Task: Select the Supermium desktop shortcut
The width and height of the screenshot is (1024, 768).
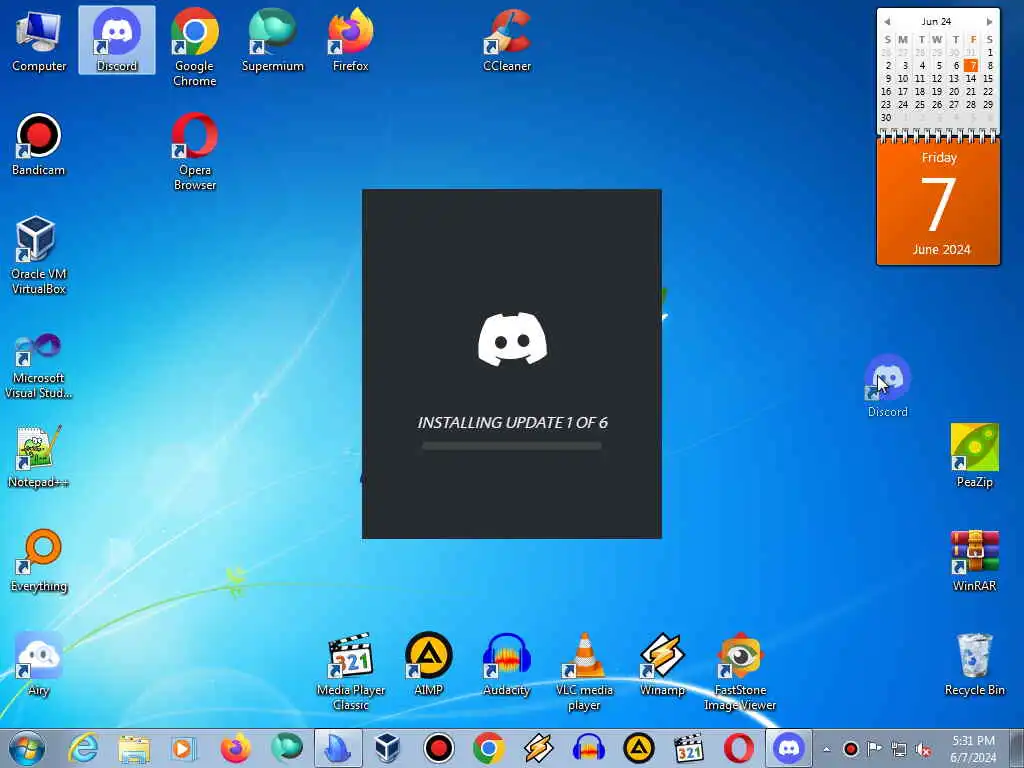Action: point(272,40)
